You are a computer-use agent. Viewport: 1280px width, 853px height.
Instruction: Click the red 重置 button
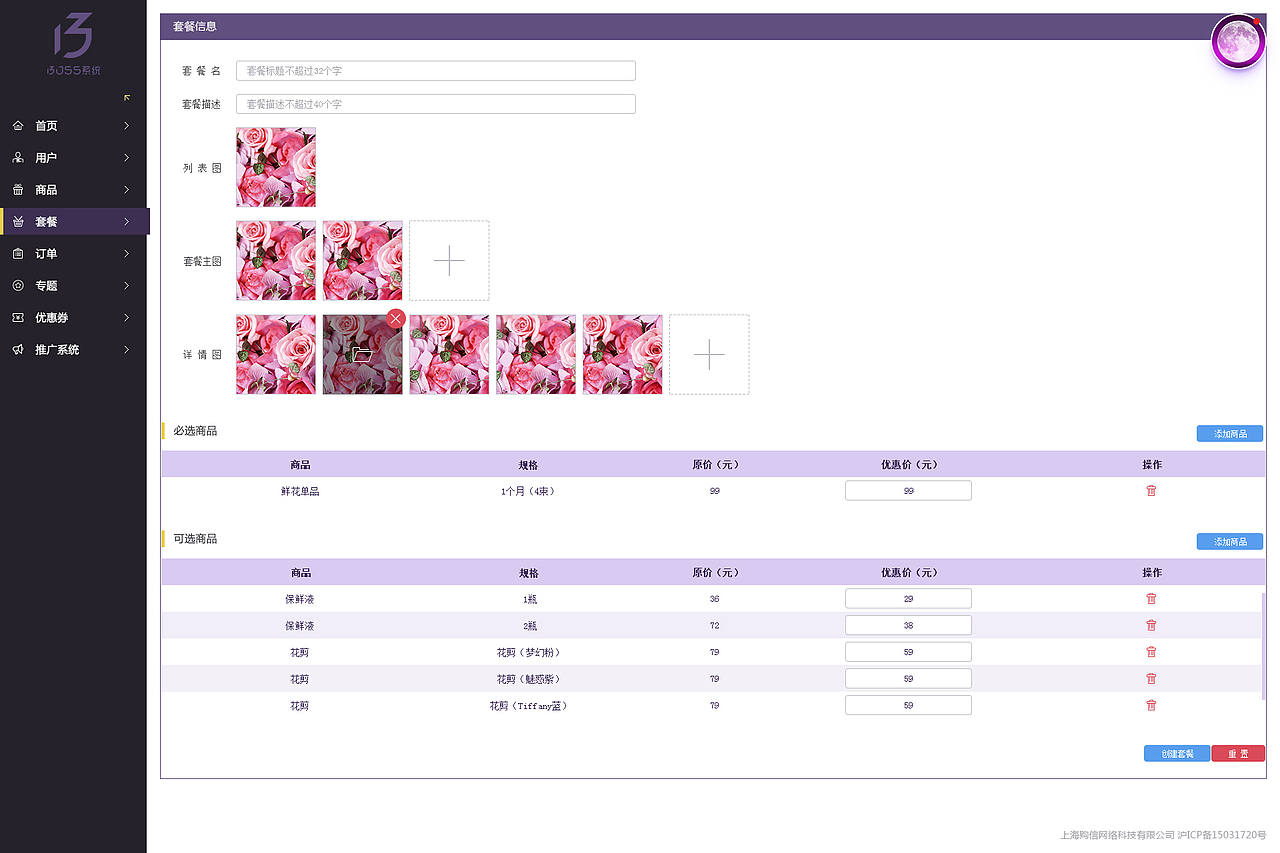(x=1238, y=754)
